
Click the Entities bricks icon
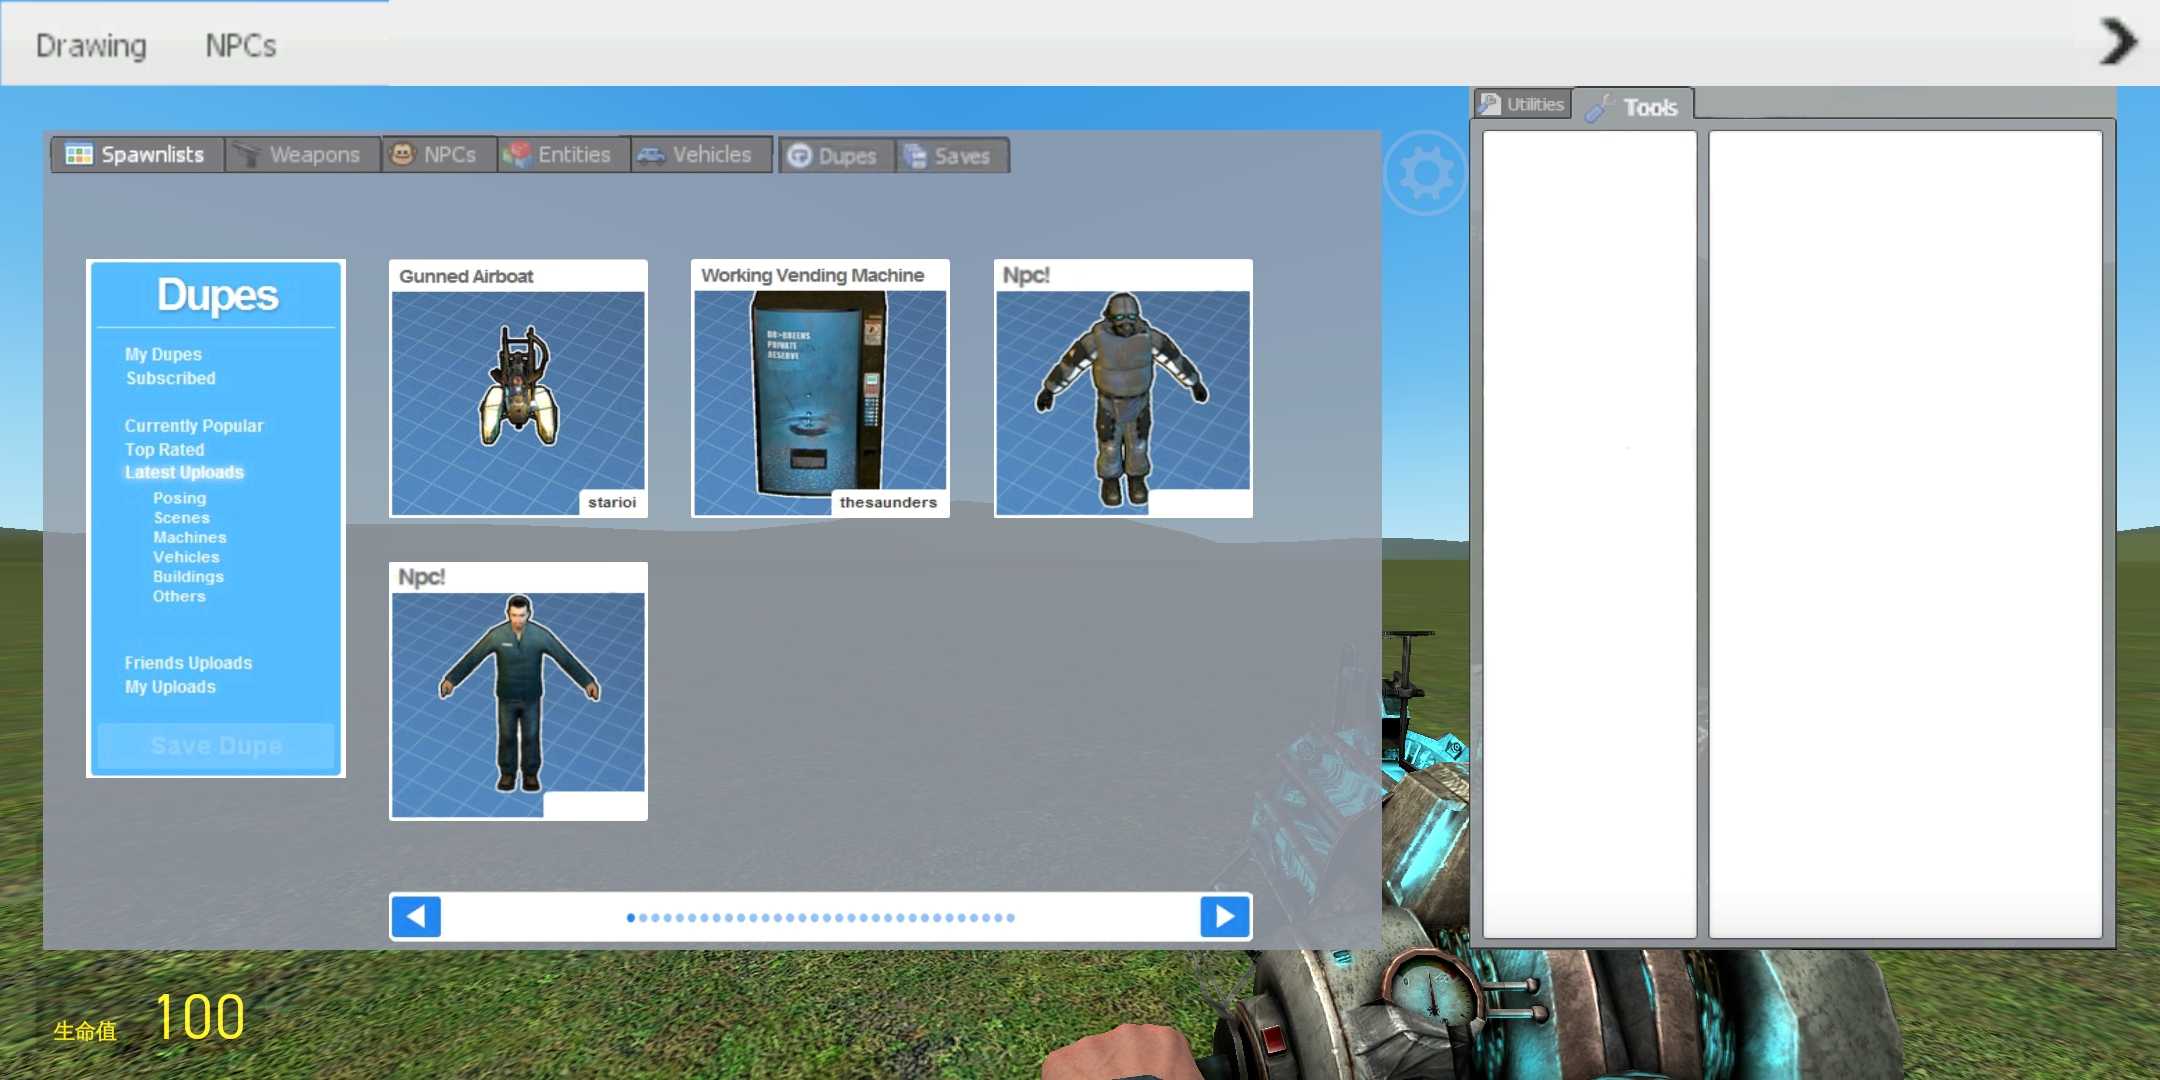tap(517, 154)
